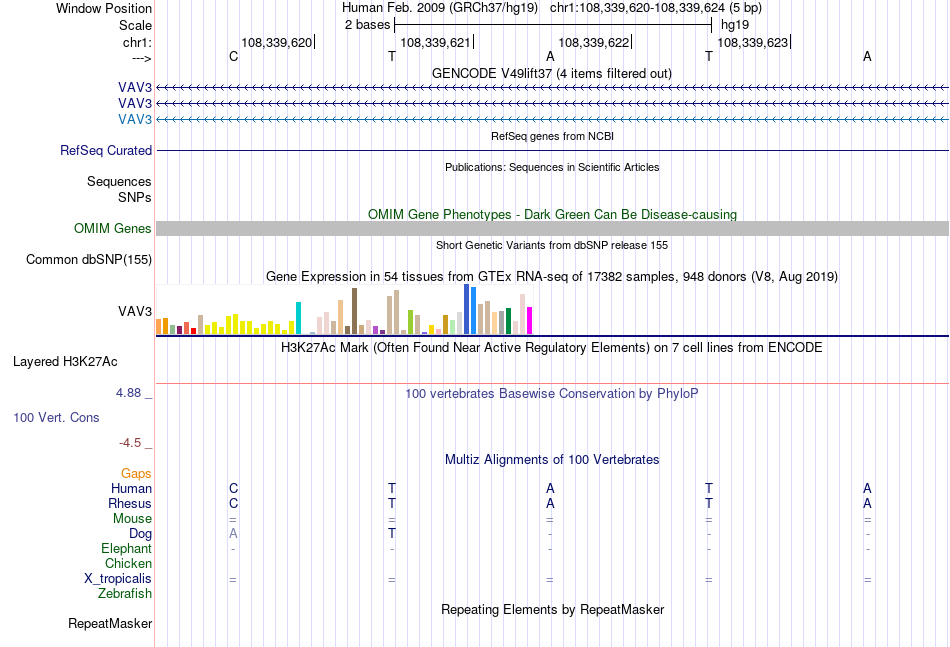Click base 'C' in the Rhesus alignment row
Viewport: 950px width, 647px height.
tap(233, 503)
